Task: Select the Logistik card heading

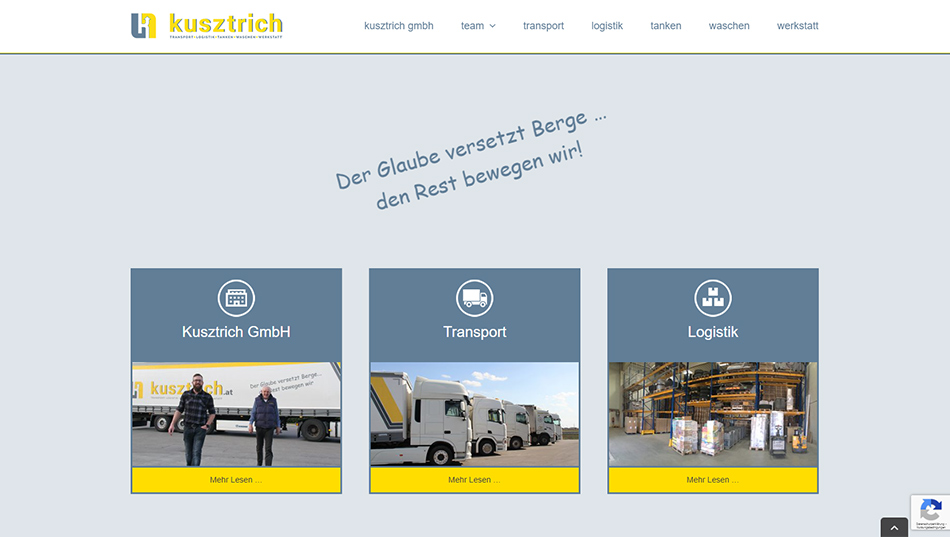Action: coord(713,332)
